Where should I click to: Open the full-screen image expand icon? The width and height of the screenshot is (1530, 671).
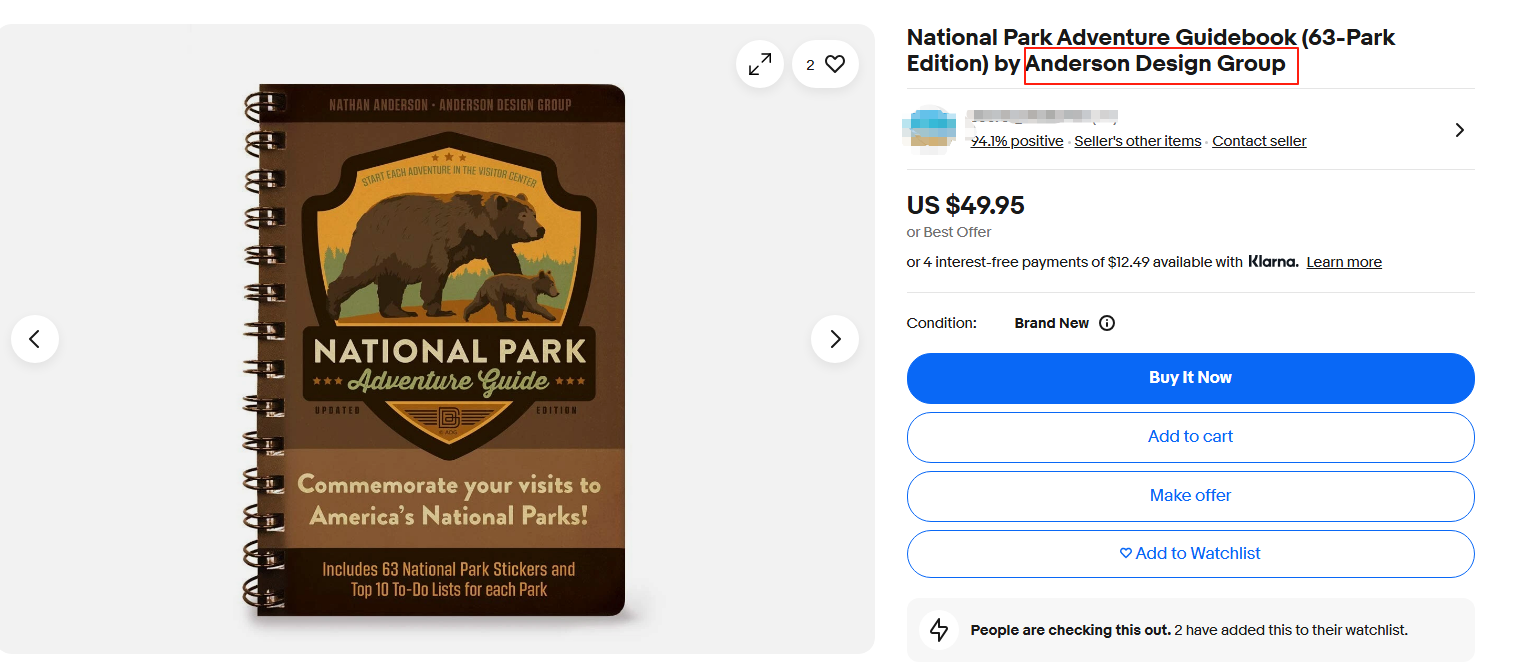point(760,64)
